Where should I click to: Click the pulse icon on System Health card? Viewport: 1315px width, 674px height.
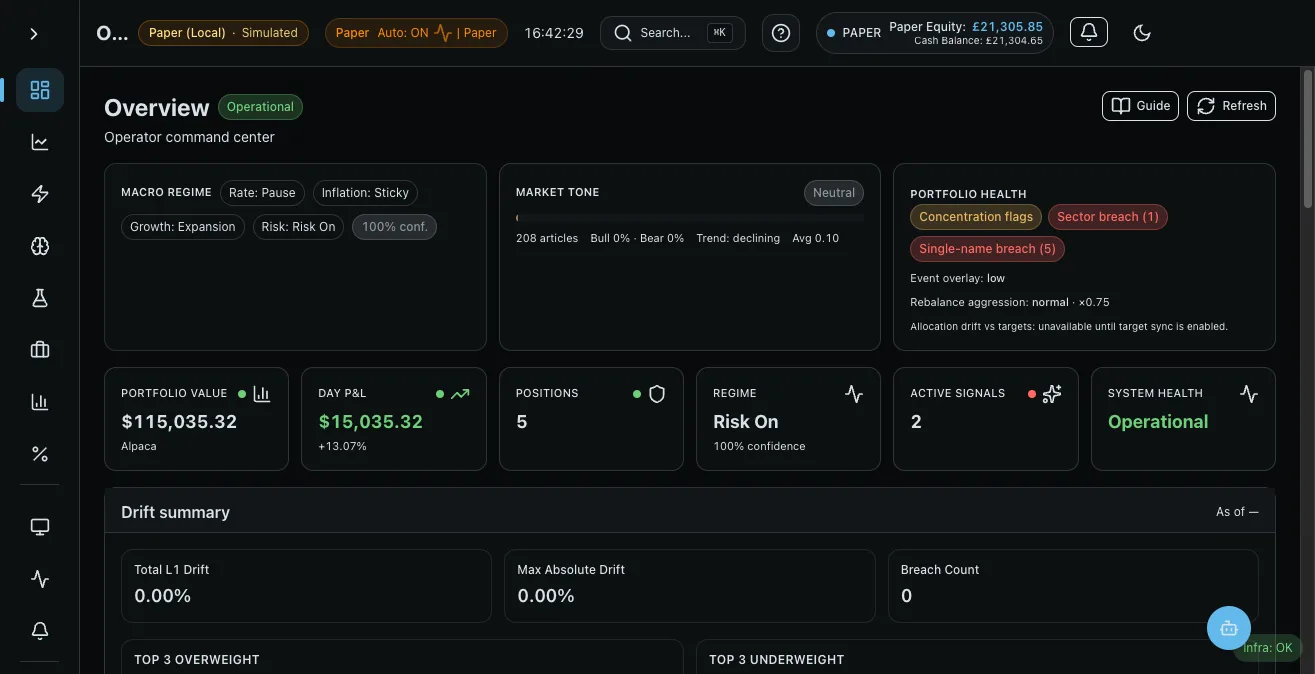click(x=1249, y=394)
